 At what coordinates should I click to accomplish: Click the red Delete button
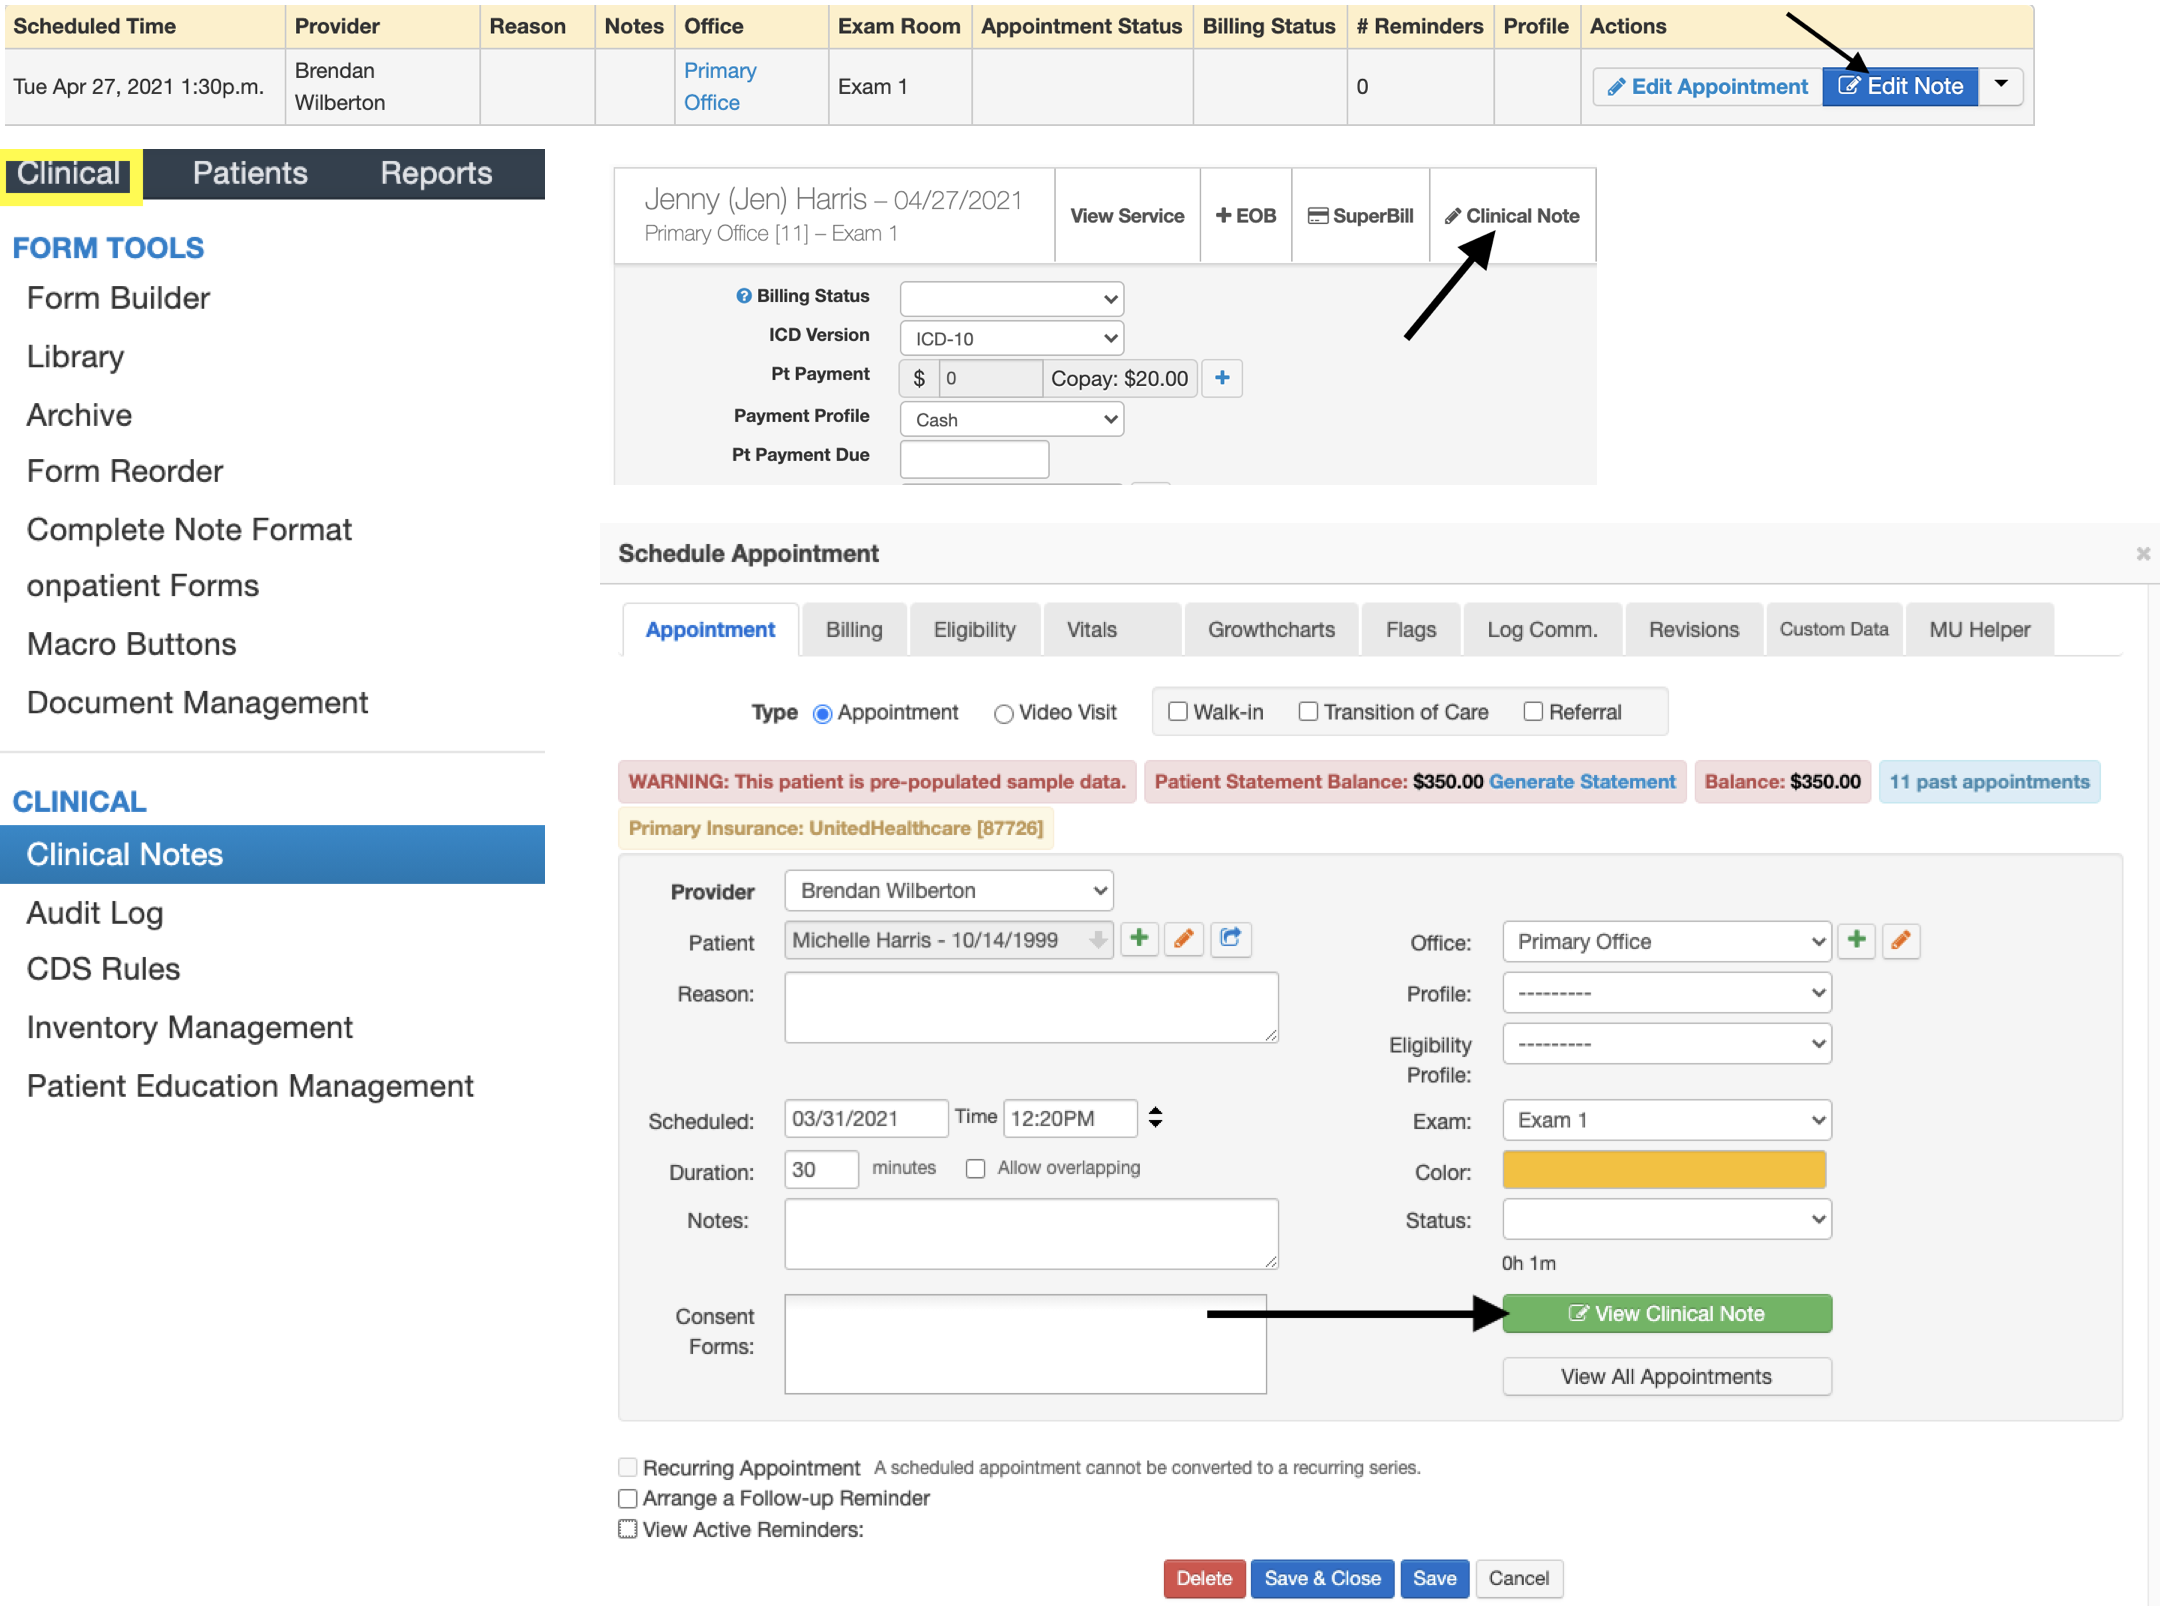tap(1204, 1578)
